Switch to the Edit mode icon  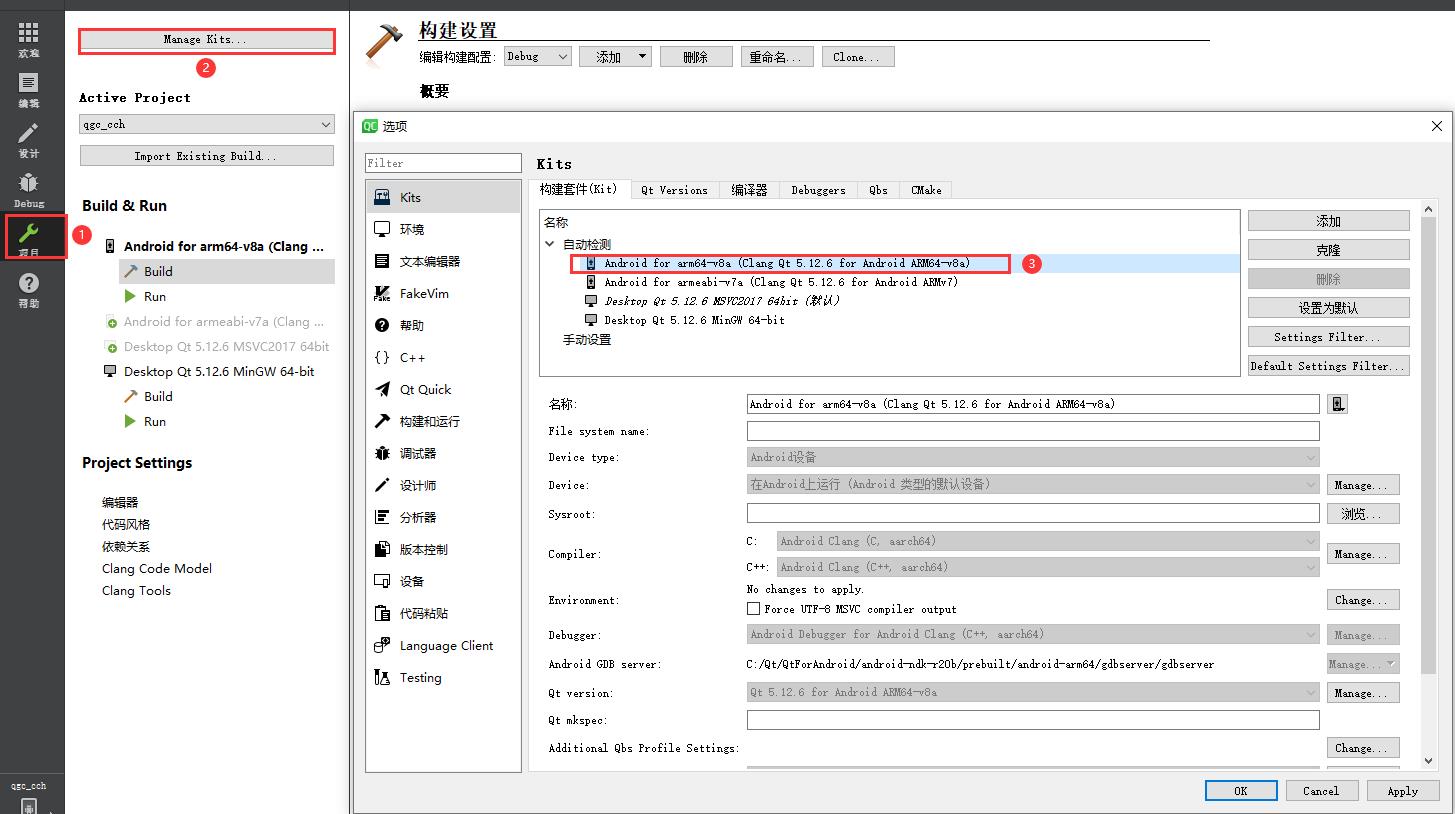[29, 90]
